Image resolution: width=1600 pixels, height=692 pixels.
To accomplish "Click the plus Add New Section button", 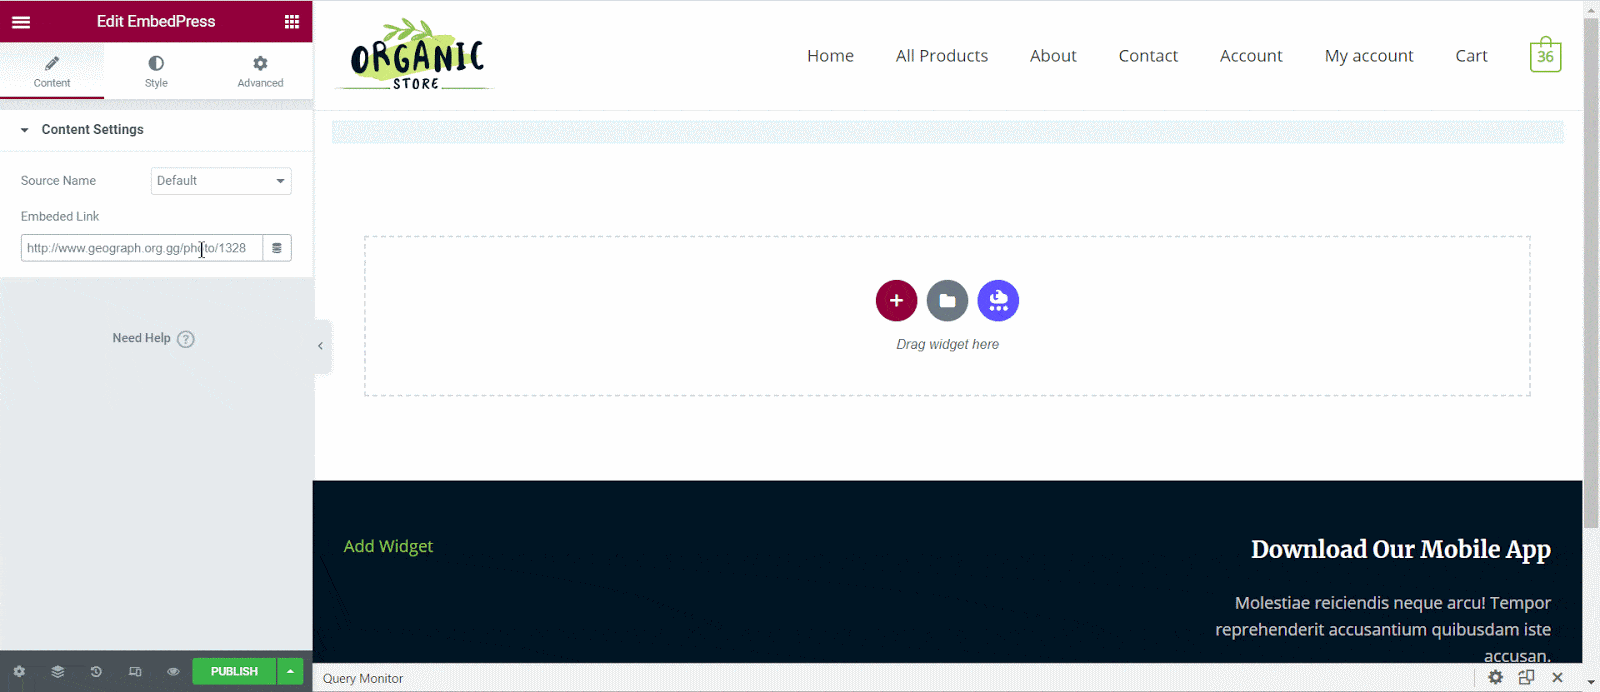I will (x=896, y=300).
